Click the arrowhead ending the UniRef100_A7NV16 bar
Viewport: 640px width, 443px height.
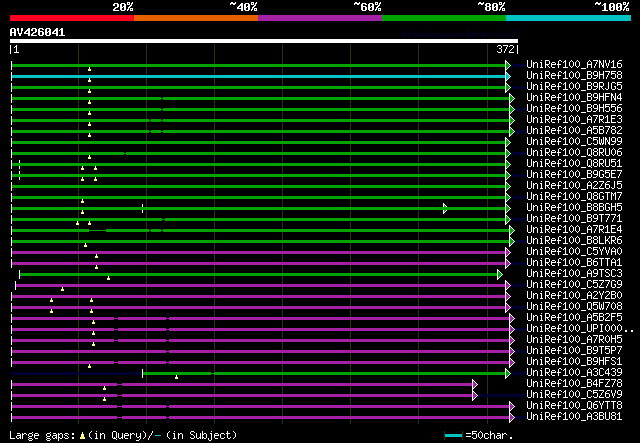[508, 65]
